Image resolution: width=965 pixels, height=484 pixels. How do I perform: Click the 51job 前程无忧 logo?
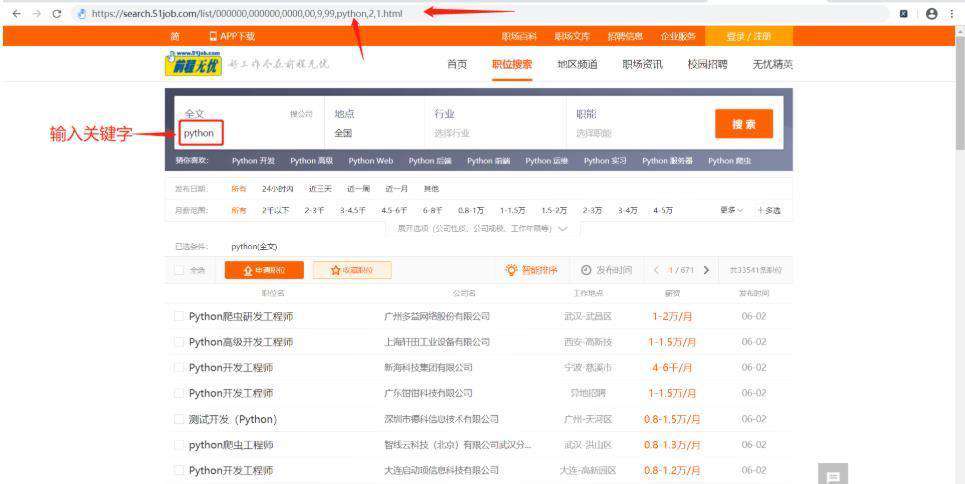(193, 63)
